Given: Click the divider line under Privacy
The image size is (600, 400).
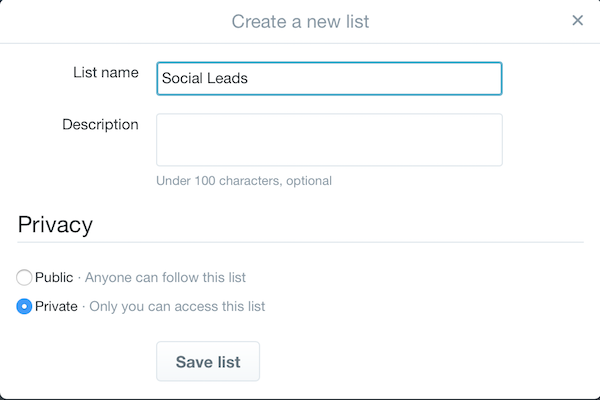Looking at the screenshot, I should coord(300,242).
